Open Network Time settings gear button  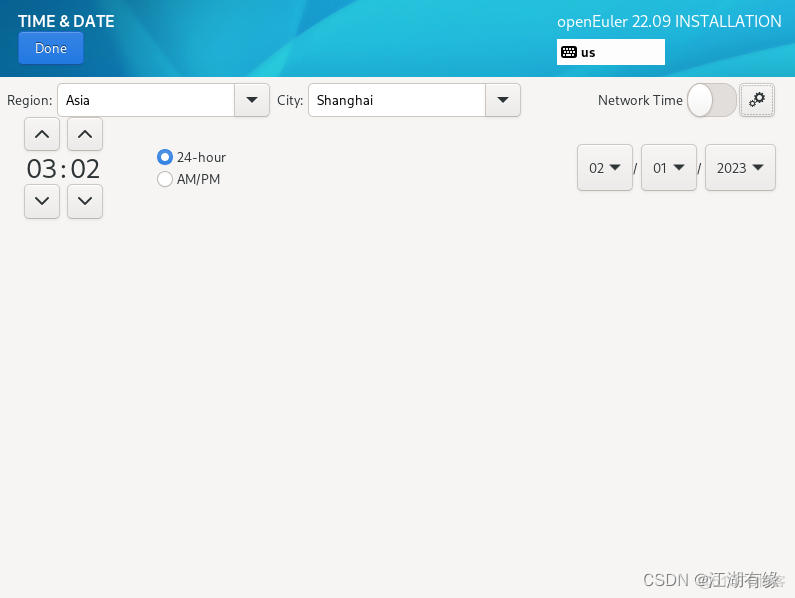click(757, 100)
